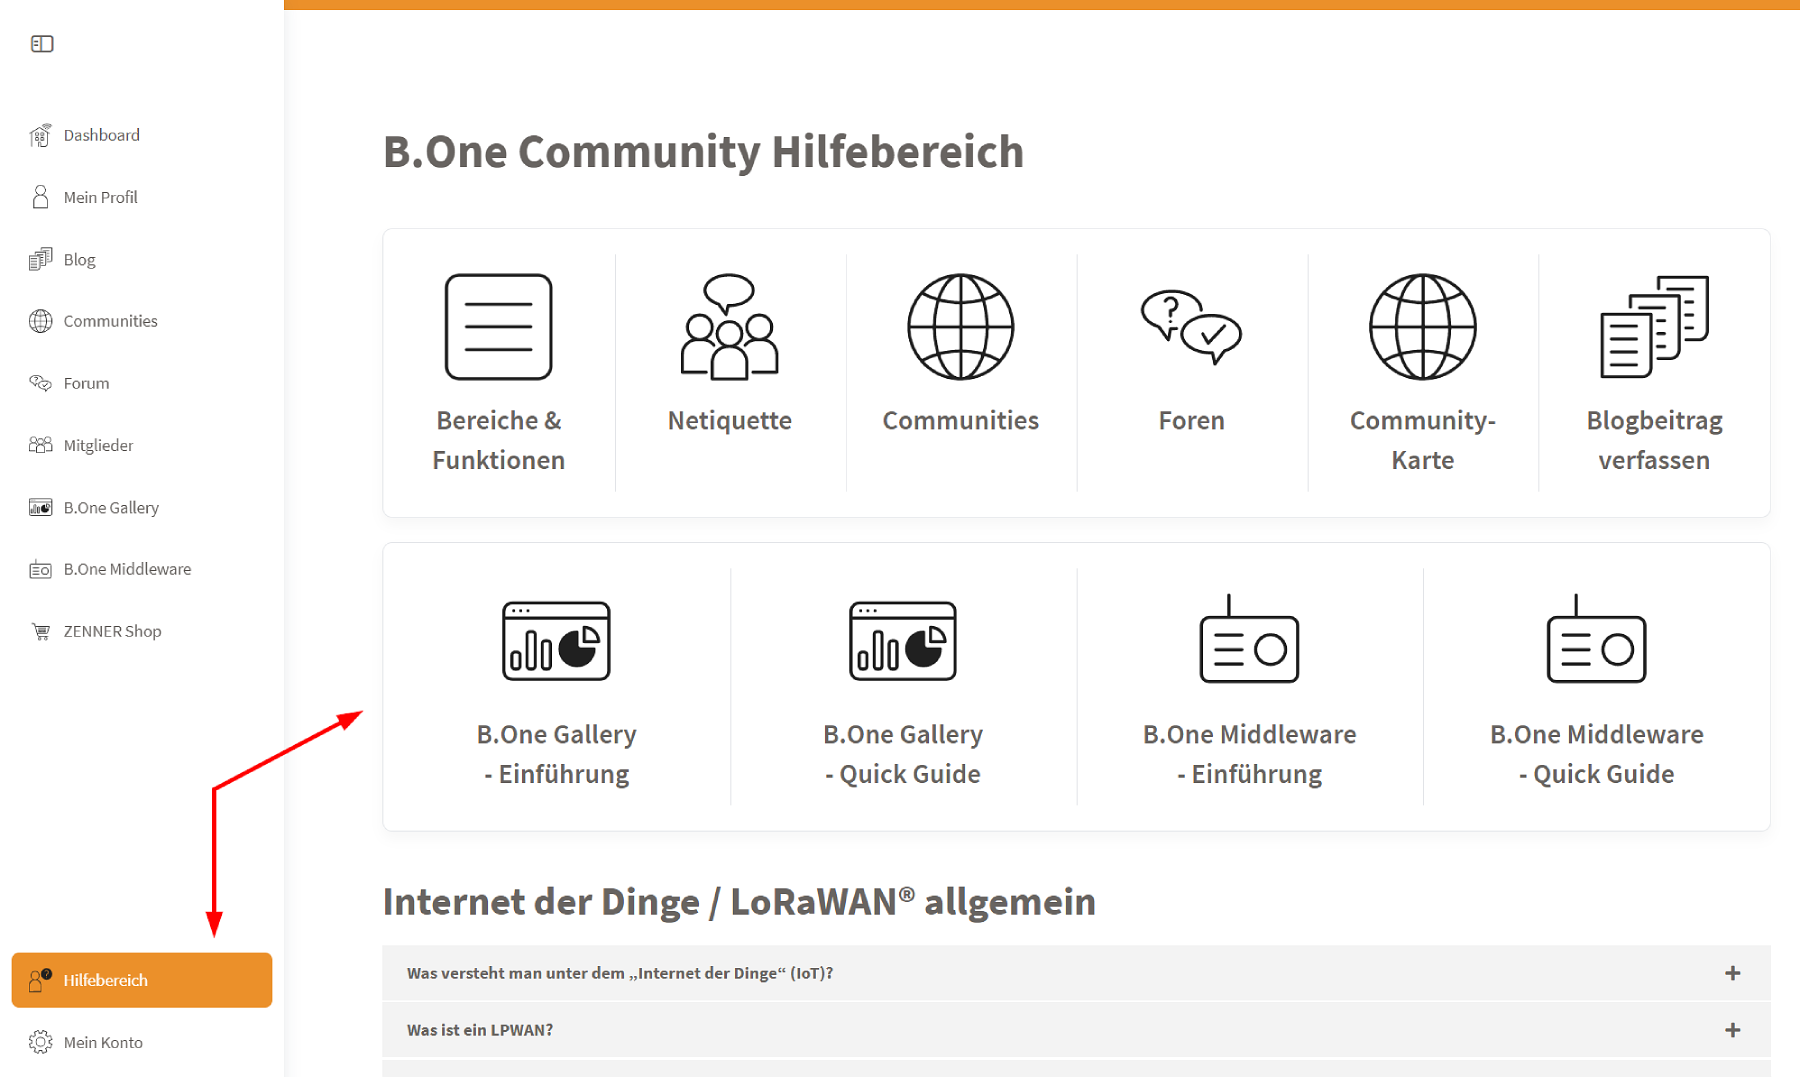The image size is (1800, 1077).
Task: Click the 'Was ist ein LPWAN?' question text
Action: [x=480, y=1030]
